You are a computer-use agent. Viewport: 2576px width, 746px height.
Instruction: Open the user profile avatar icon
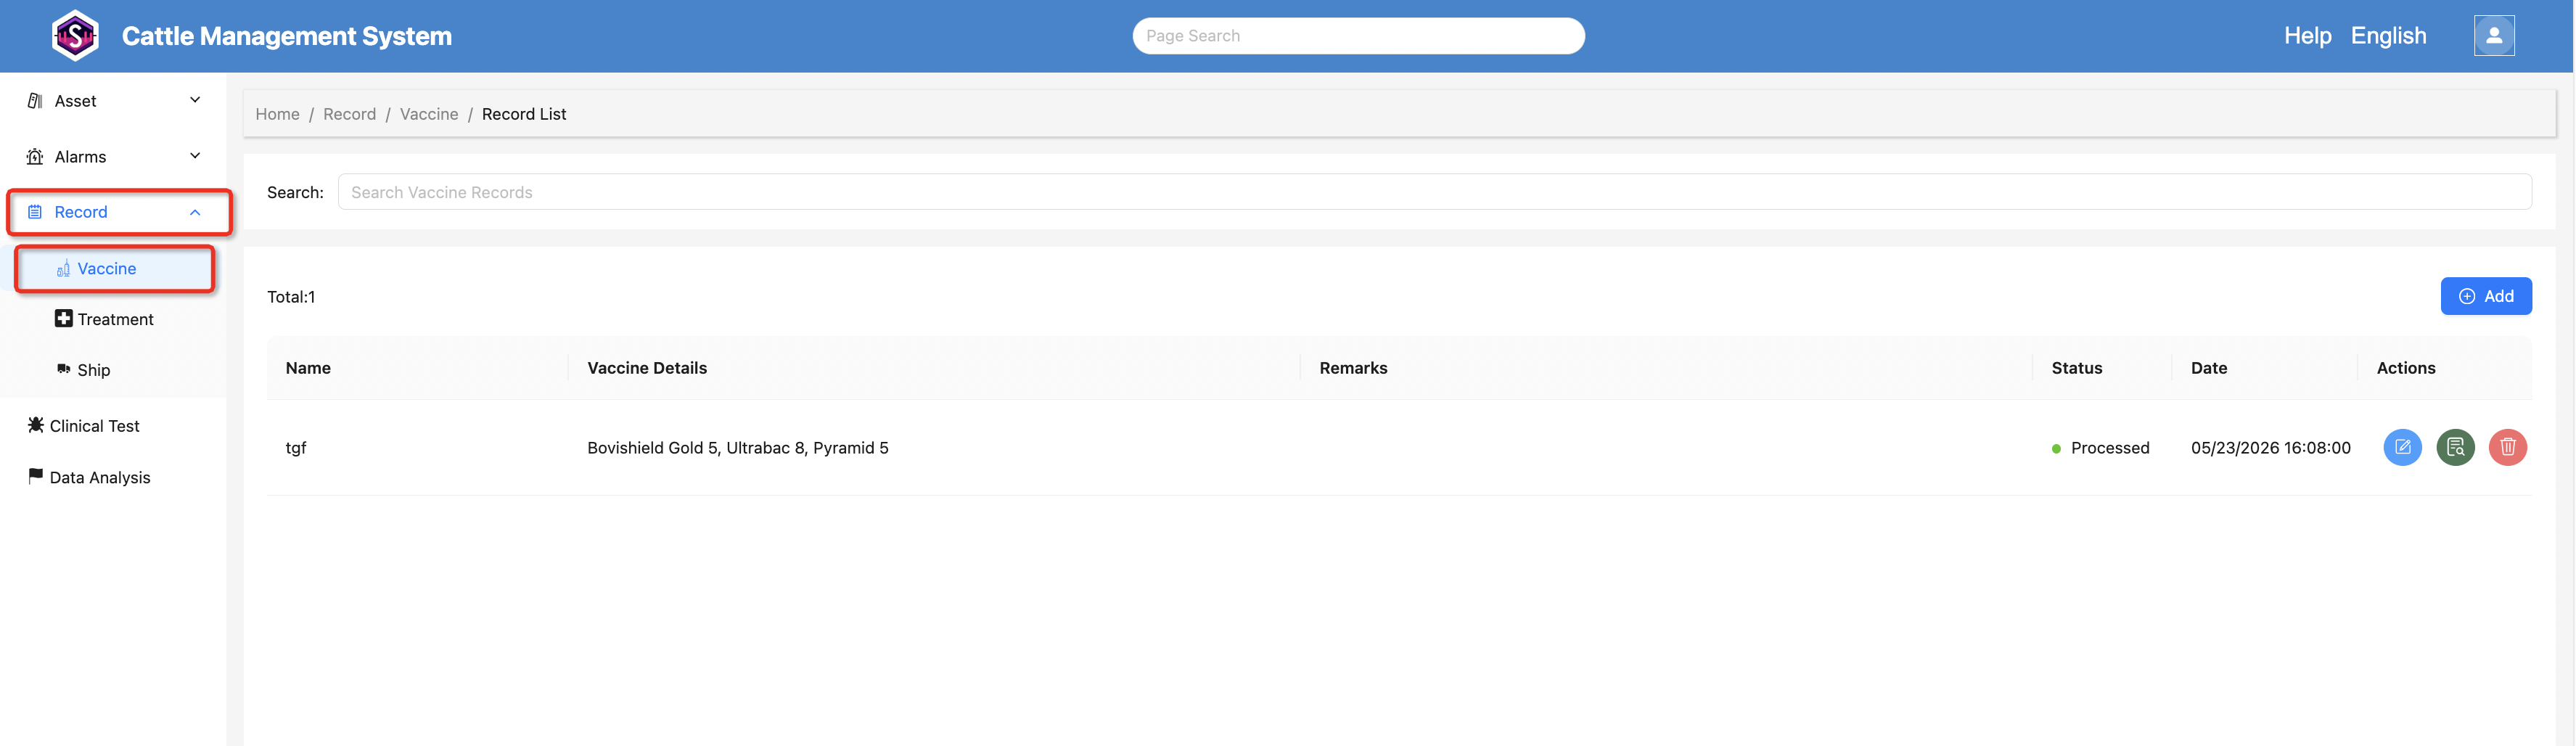coord(2494,36)
